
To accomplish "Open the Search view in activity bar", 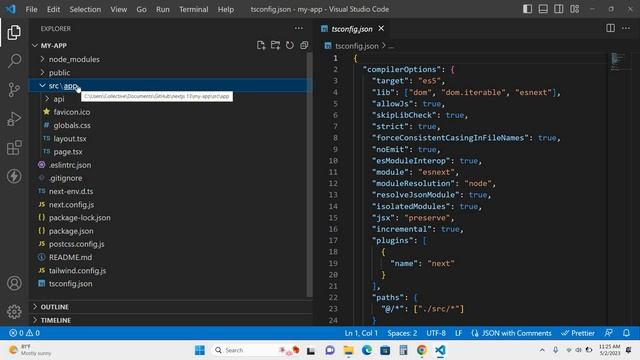I will (14, 61).
